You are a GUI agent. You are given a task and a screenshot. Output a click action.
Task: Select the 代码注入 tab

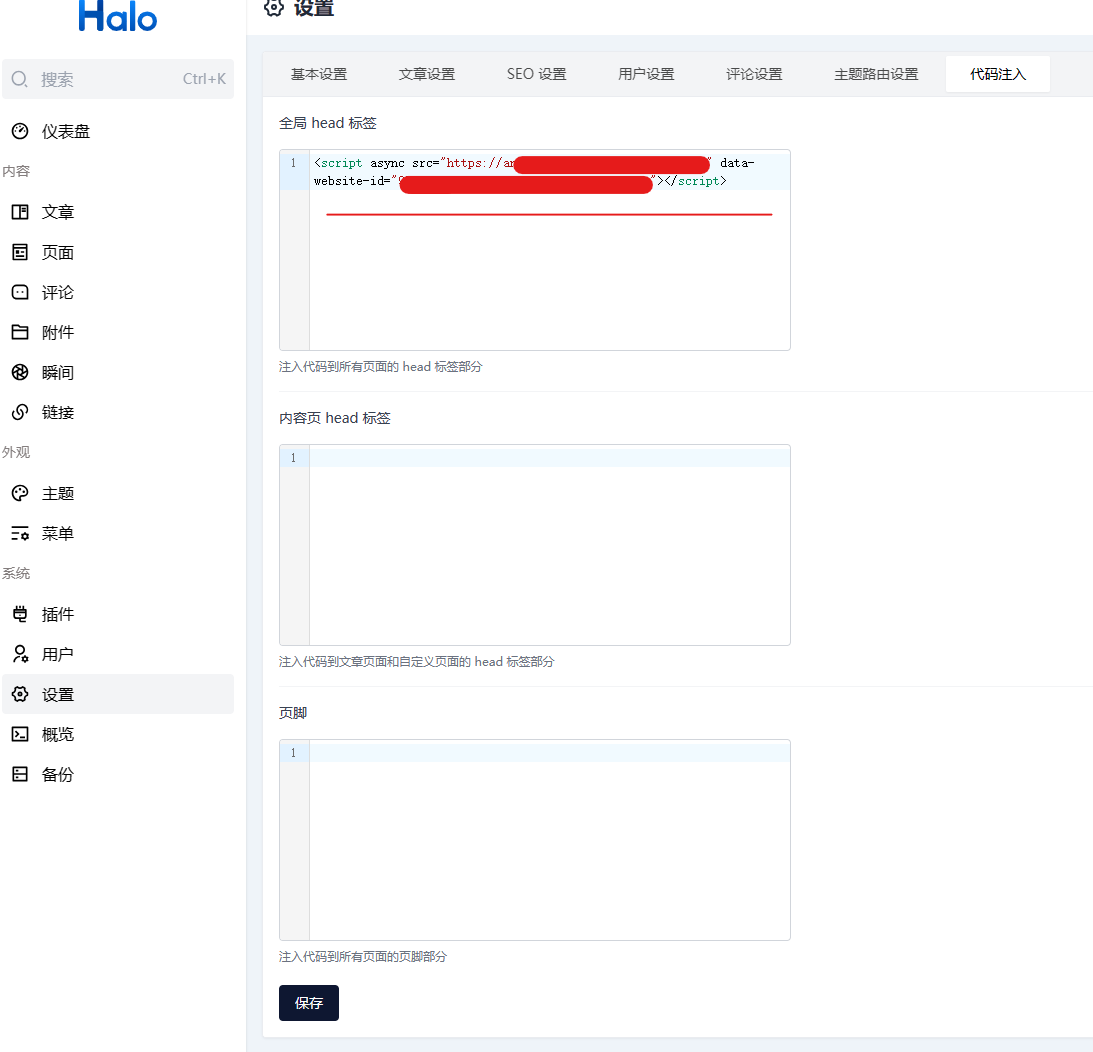click(x=998, y=74)
